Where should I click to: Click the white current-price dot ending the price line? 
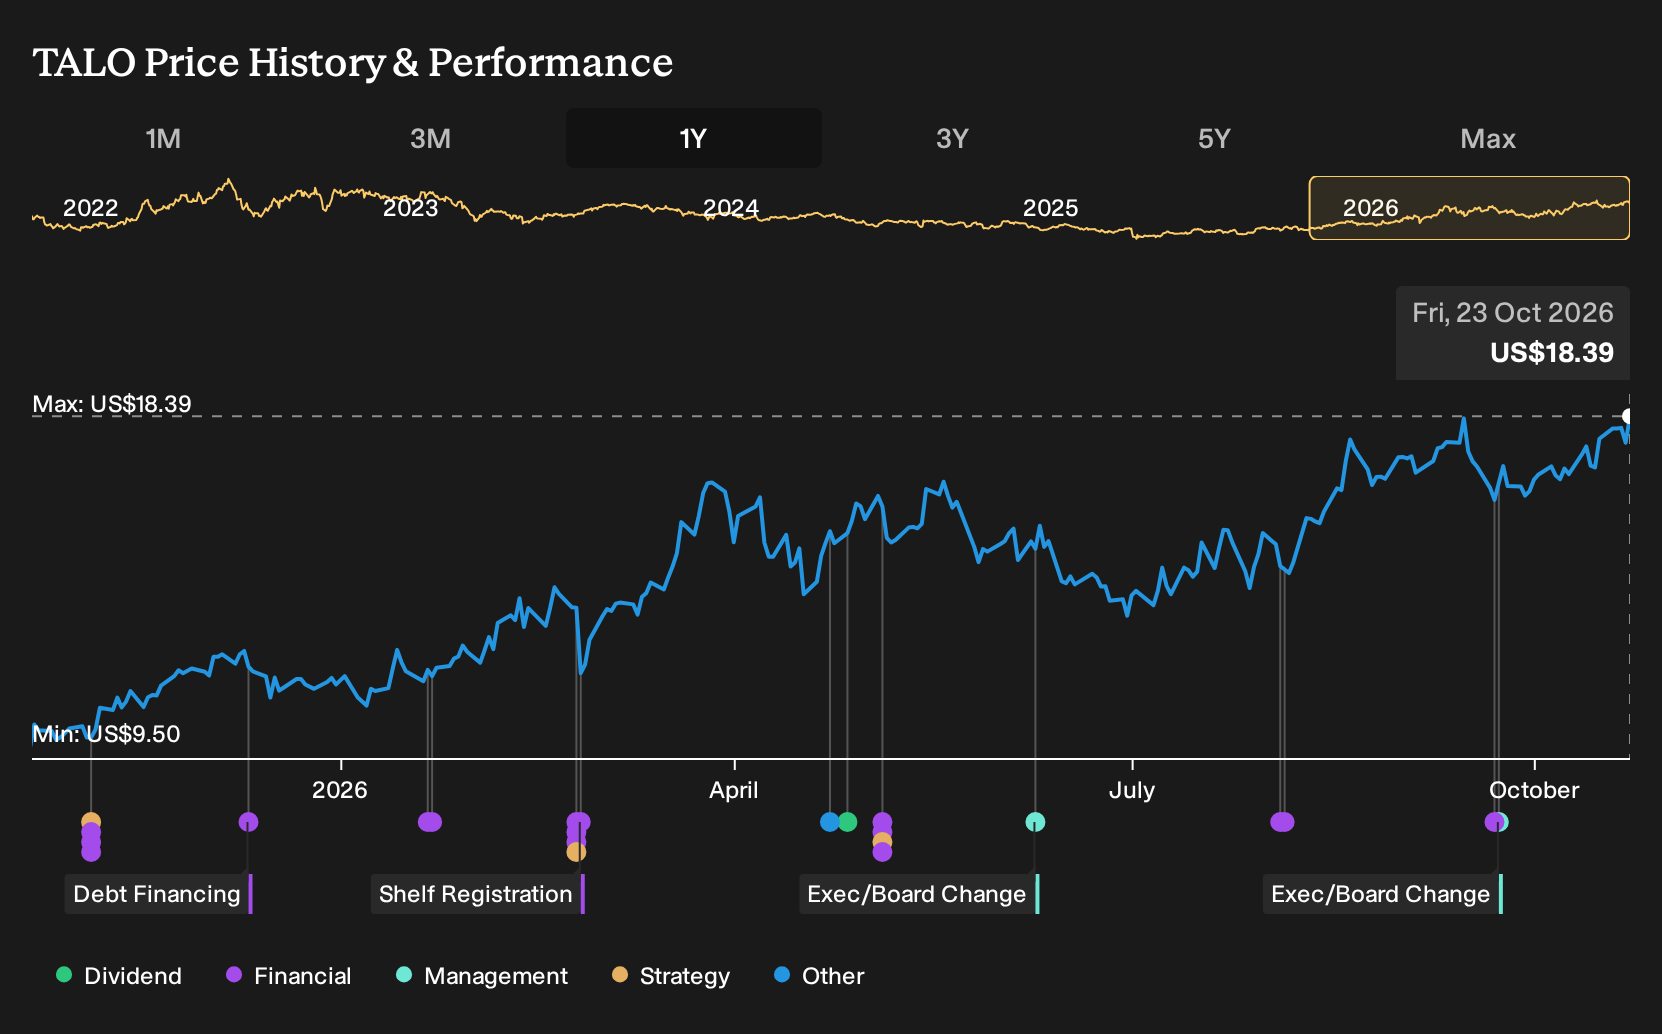point(1628,416)
